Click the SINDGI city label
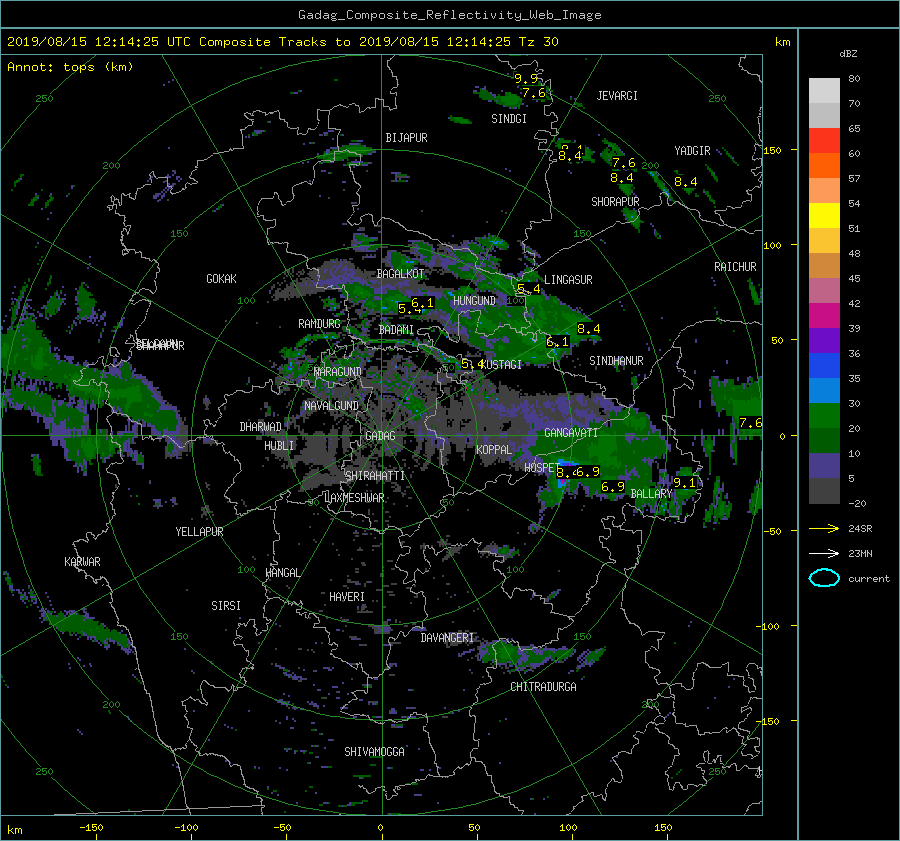The image size is (900, 841). point(509,119)
